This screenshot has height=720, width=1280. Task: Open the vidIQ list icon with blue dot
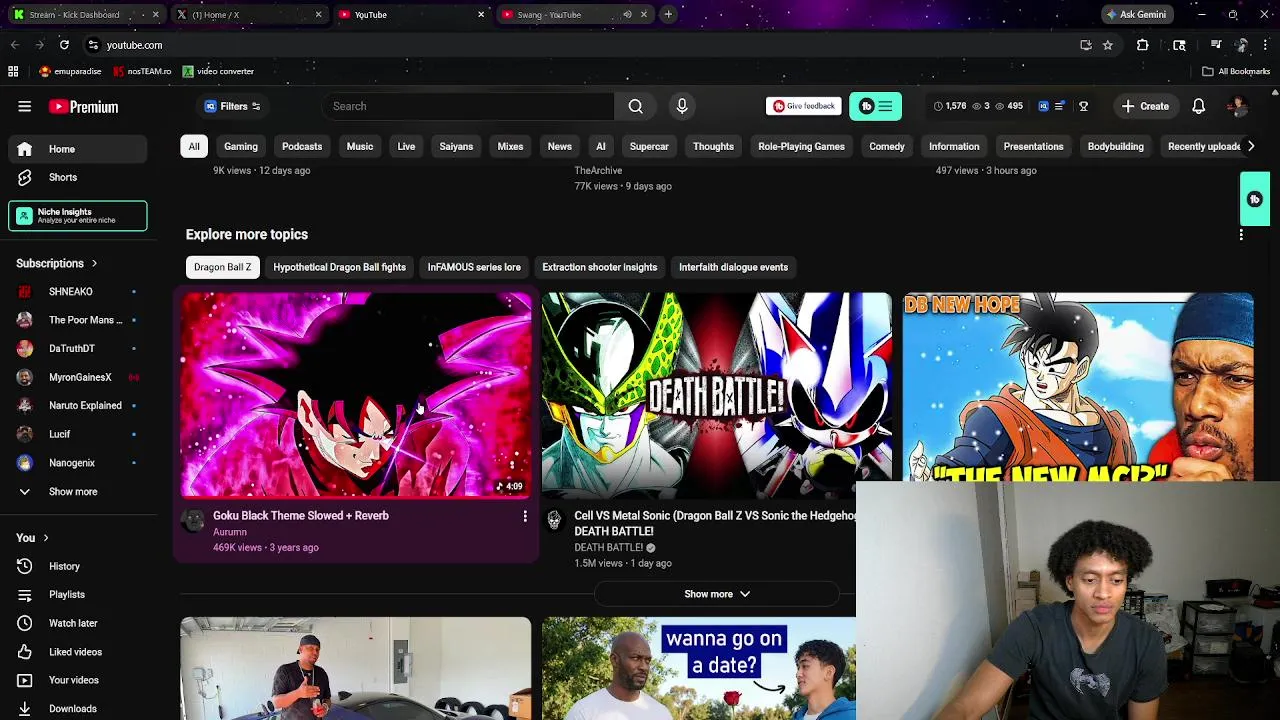[1060, 106]
